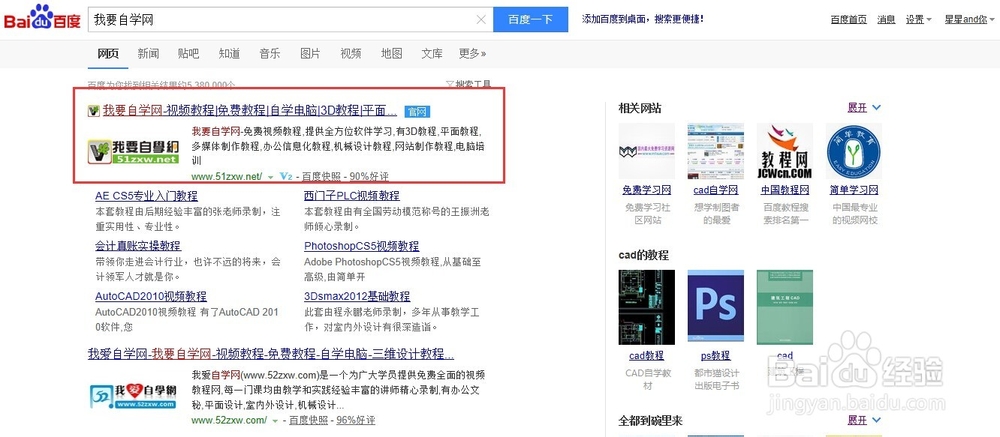Switch to the 视频 tab
This screenshot has width=1000, height=437.
(351, 54)
